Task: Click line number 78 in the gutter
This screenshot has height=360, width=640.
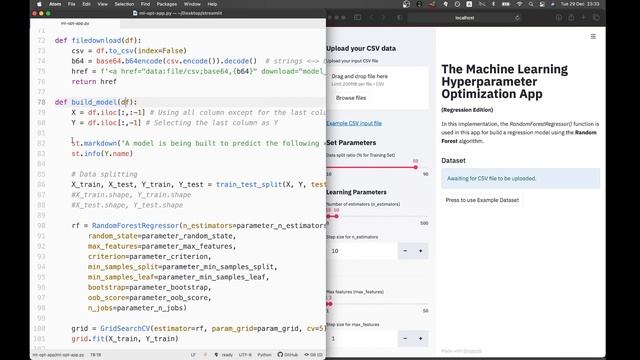Action: pyautogui.click(x=41, y=102)
